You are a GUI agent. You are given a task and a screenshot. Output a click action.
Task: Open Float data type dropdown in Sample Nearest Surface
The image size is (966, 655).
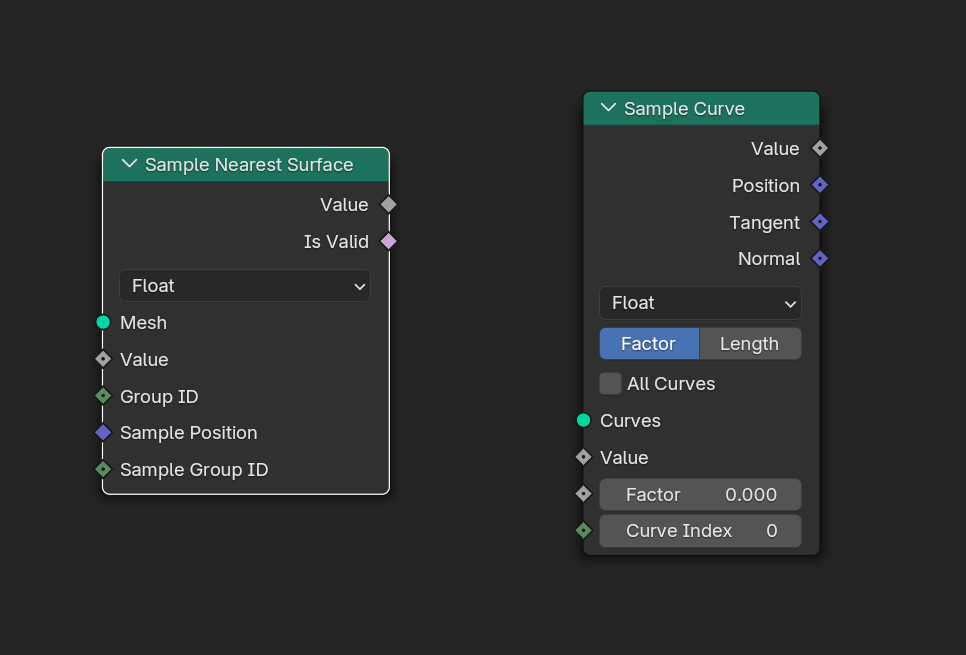(245, 286)
